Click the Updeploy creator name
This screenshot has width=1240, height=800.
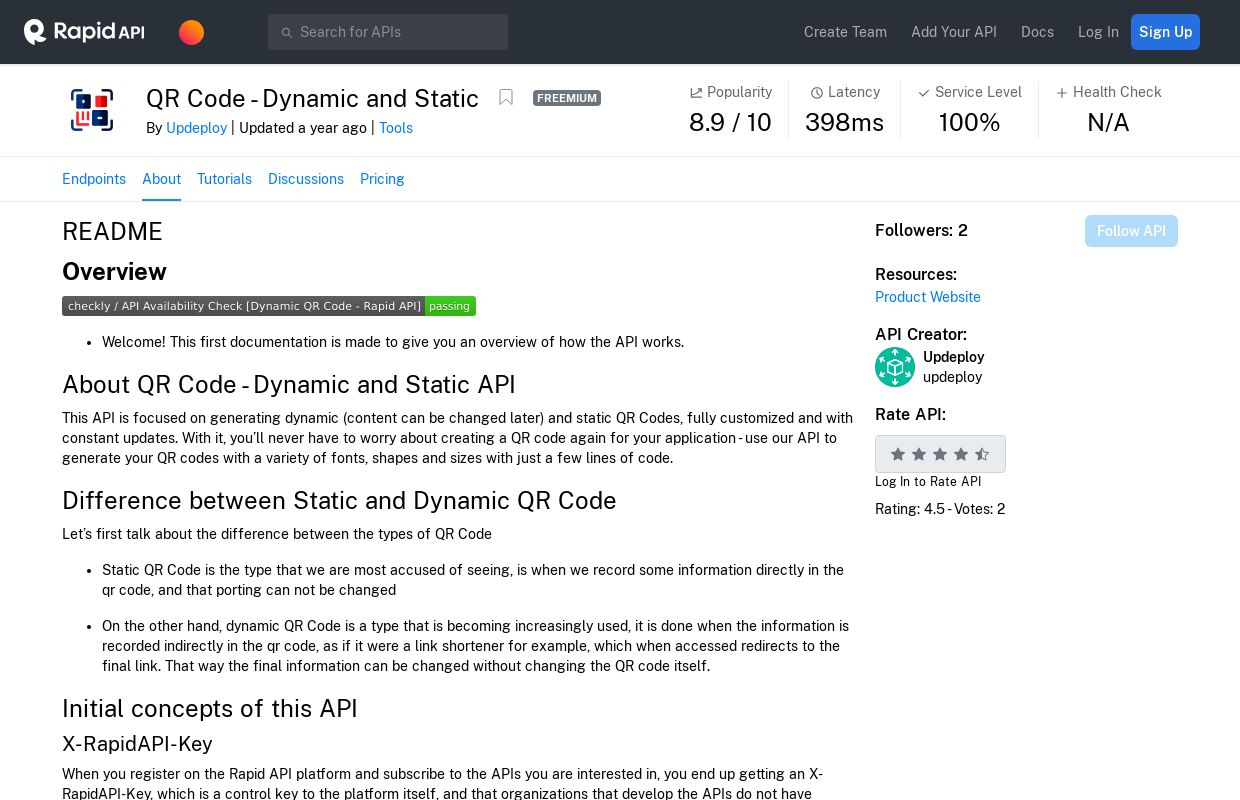click(x=953, y=357)
